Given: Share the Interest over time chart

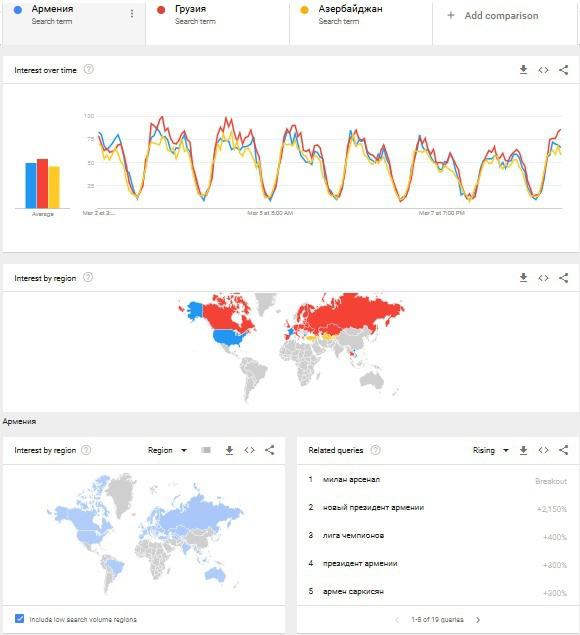Looking at the screenshot, I should click(x=563, y=70).
